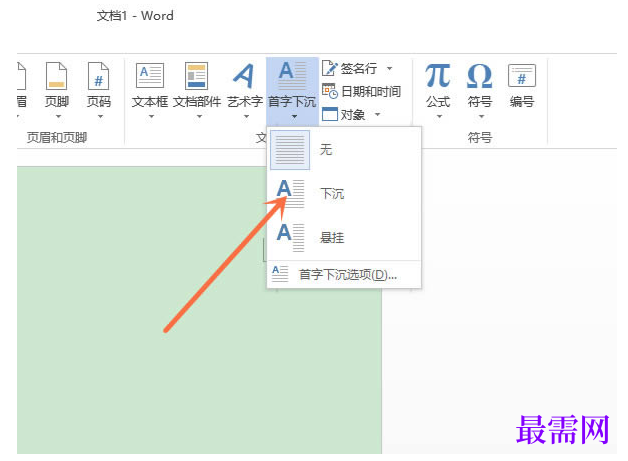Select the 无 menu label
Image resolution: width=628 pixels, height=461 pixels.
(326, 150)
